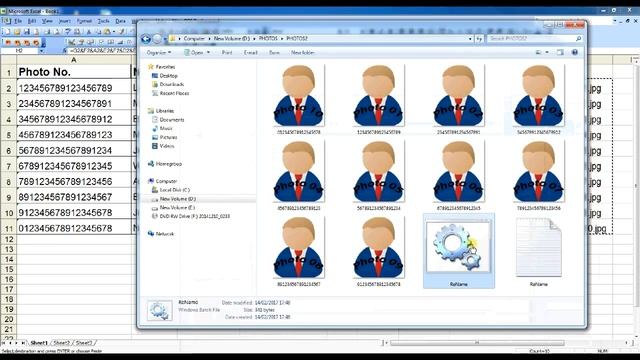Switch to Sheet2 tab in Excel
Image resolution: width=640 pixels, height=360 pixels.
62,343
